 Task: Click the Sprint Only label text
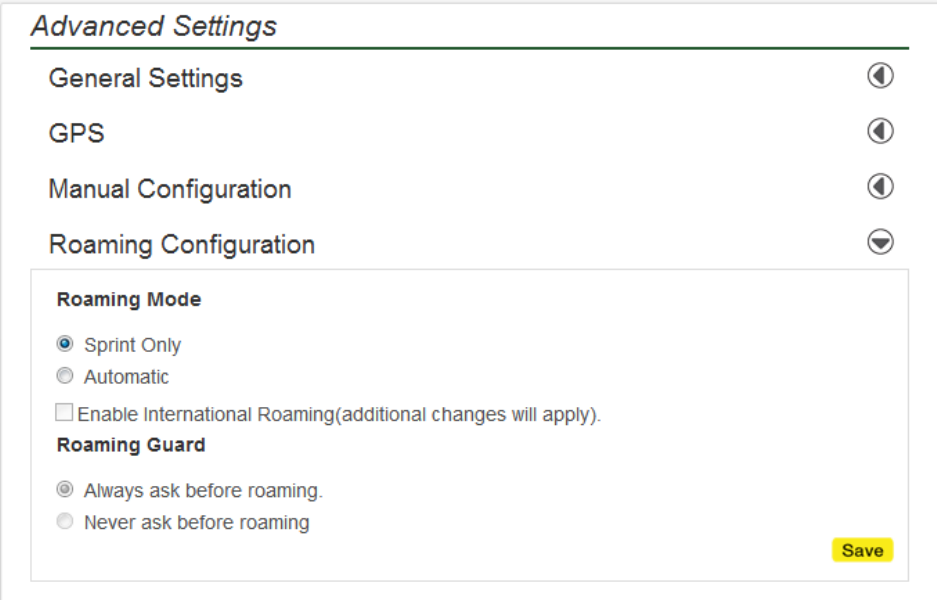point(132,345)
